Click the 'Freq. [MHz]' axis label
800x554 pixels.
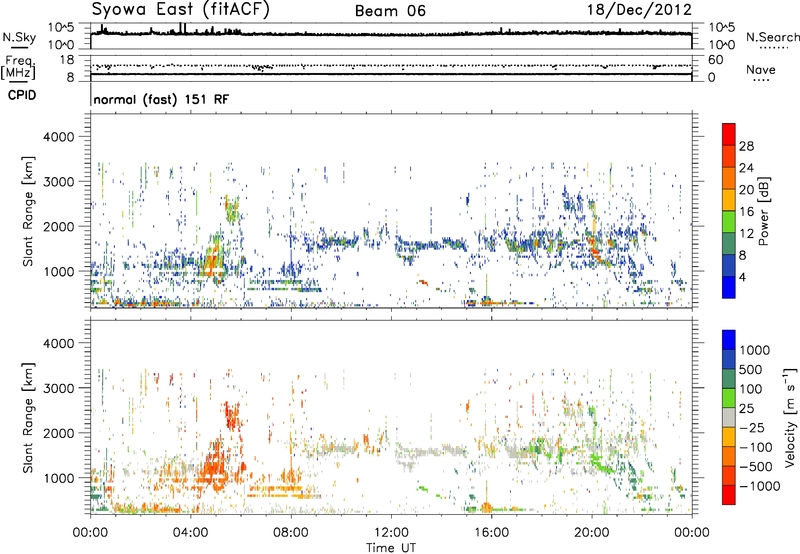[x=18, y=68]
